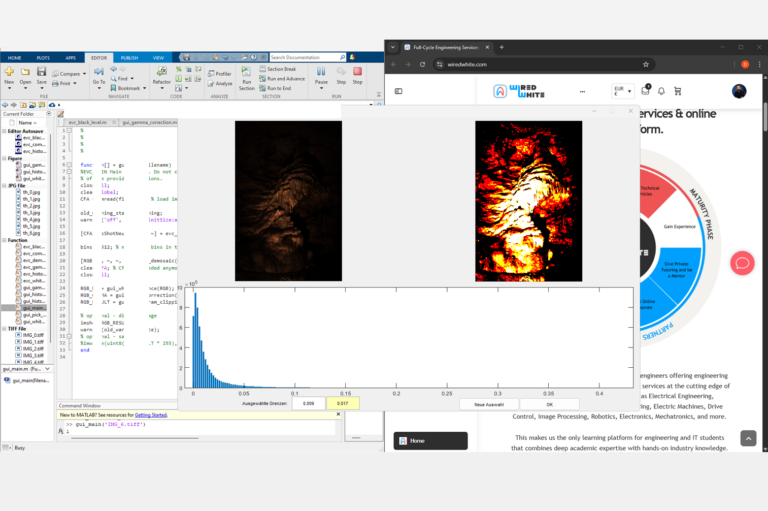Click the user avatar on WiredWhite
This screenshot has width=768, height=511.
click(739, 91)
